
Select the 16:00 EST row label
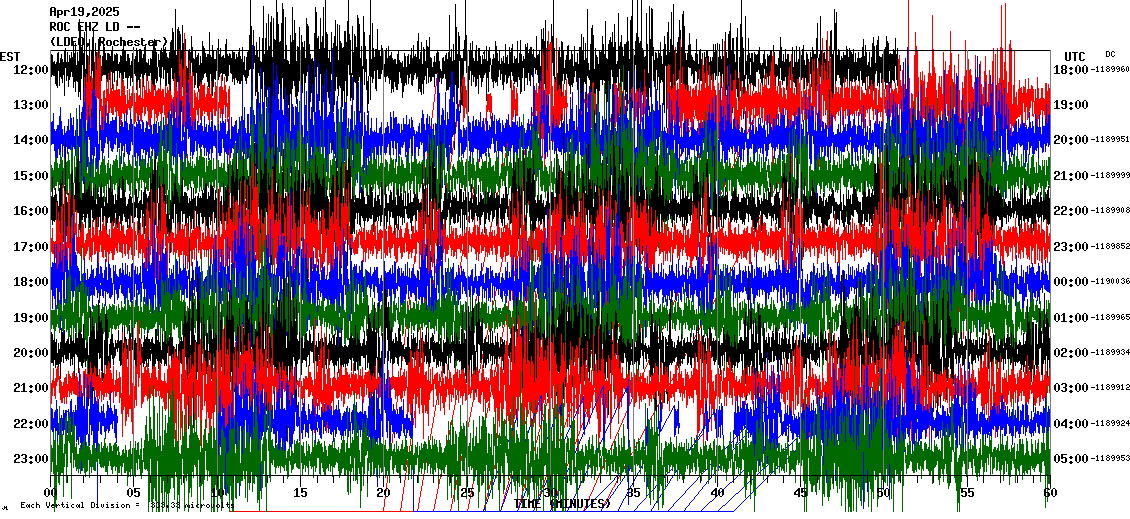(30, 211)
